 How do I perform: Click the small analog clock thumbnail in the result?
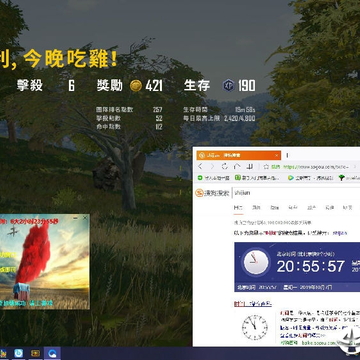coord(255,327)
